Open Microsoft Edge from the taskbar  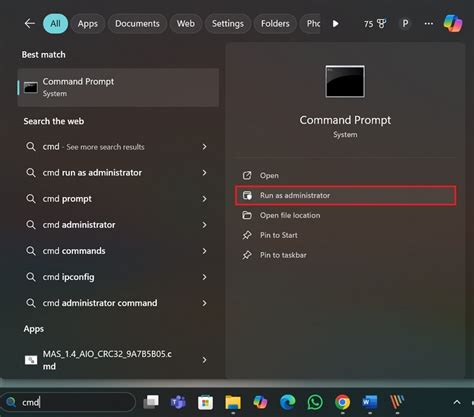(x=287, y=402)
